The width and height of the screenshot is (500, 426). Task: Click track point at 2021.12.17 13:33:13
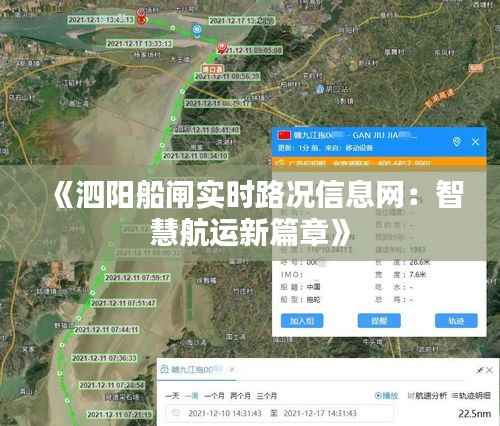click(x=173, y=28)
